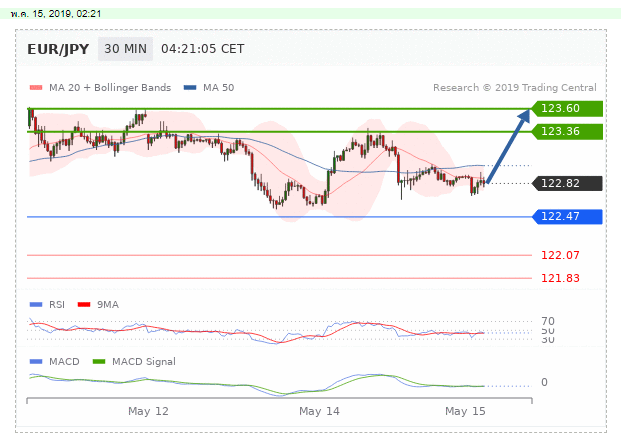
Task: Click the 123.36 green resistance price tag
Action: point(567,131)
